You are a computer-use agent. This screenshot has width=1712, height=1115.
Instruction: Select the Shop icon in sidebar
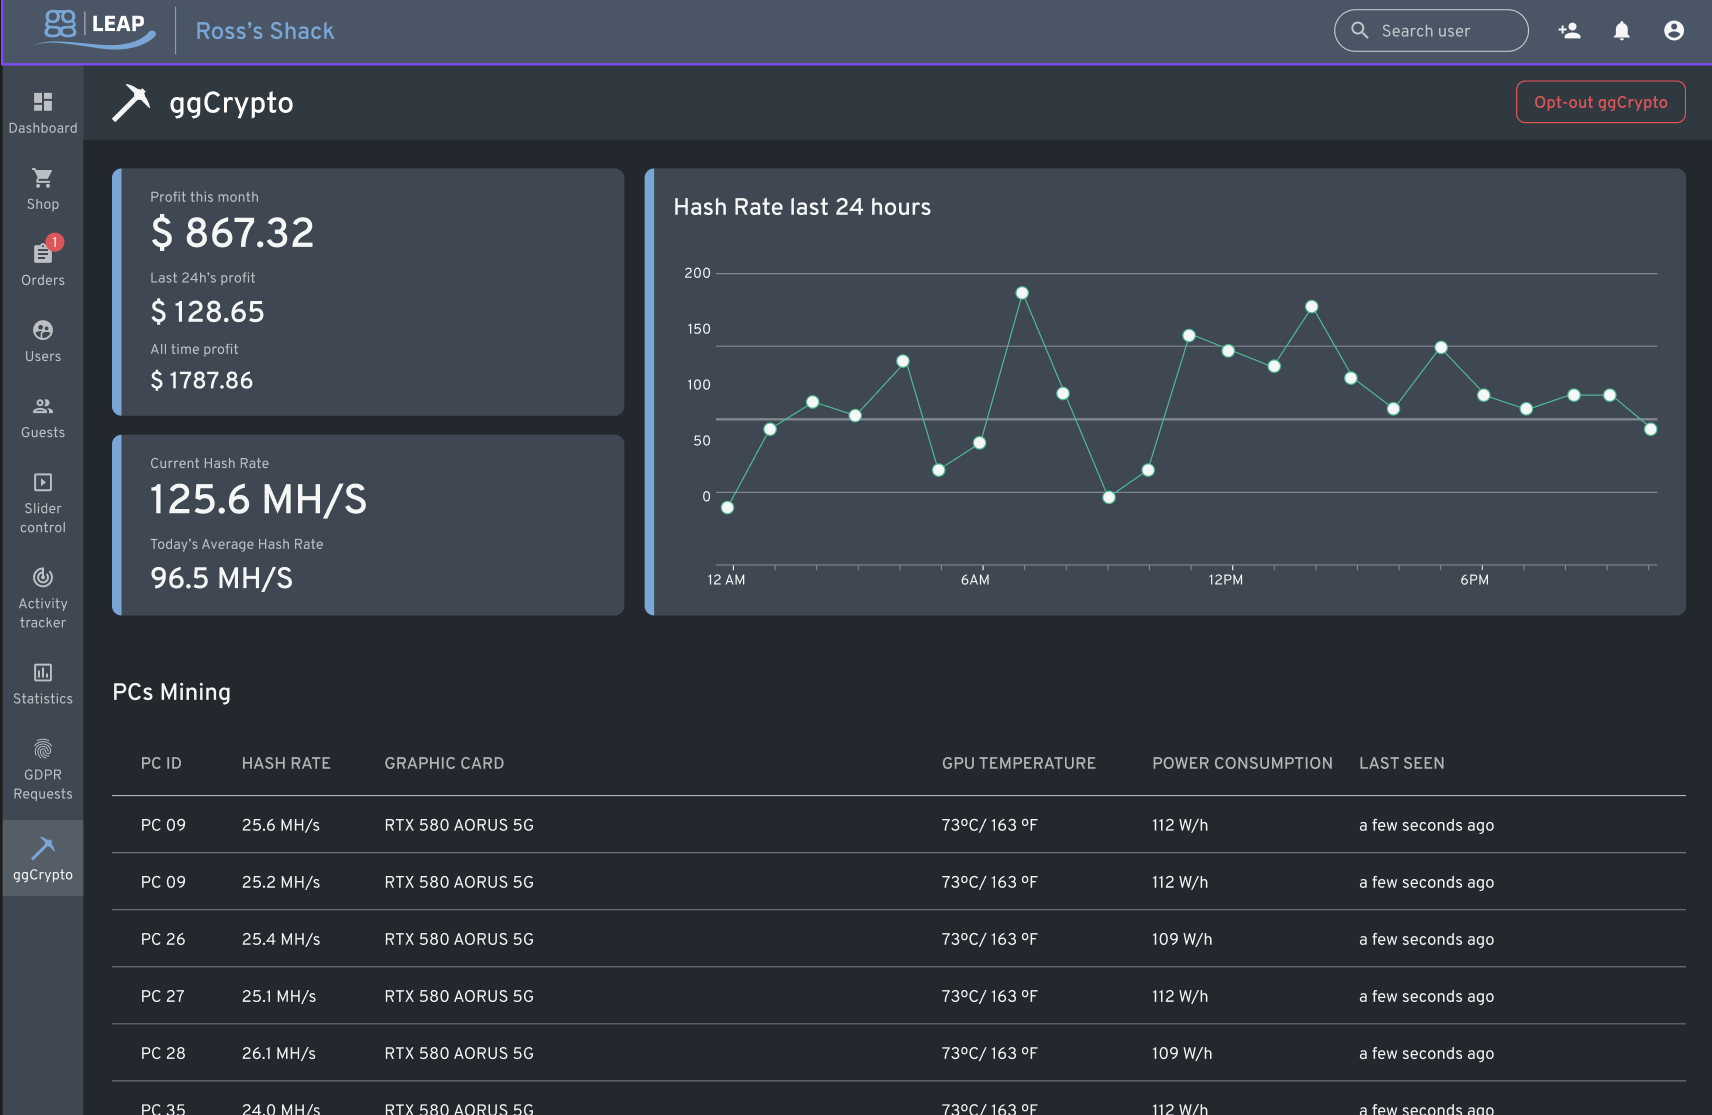click(x=42, y=186)
